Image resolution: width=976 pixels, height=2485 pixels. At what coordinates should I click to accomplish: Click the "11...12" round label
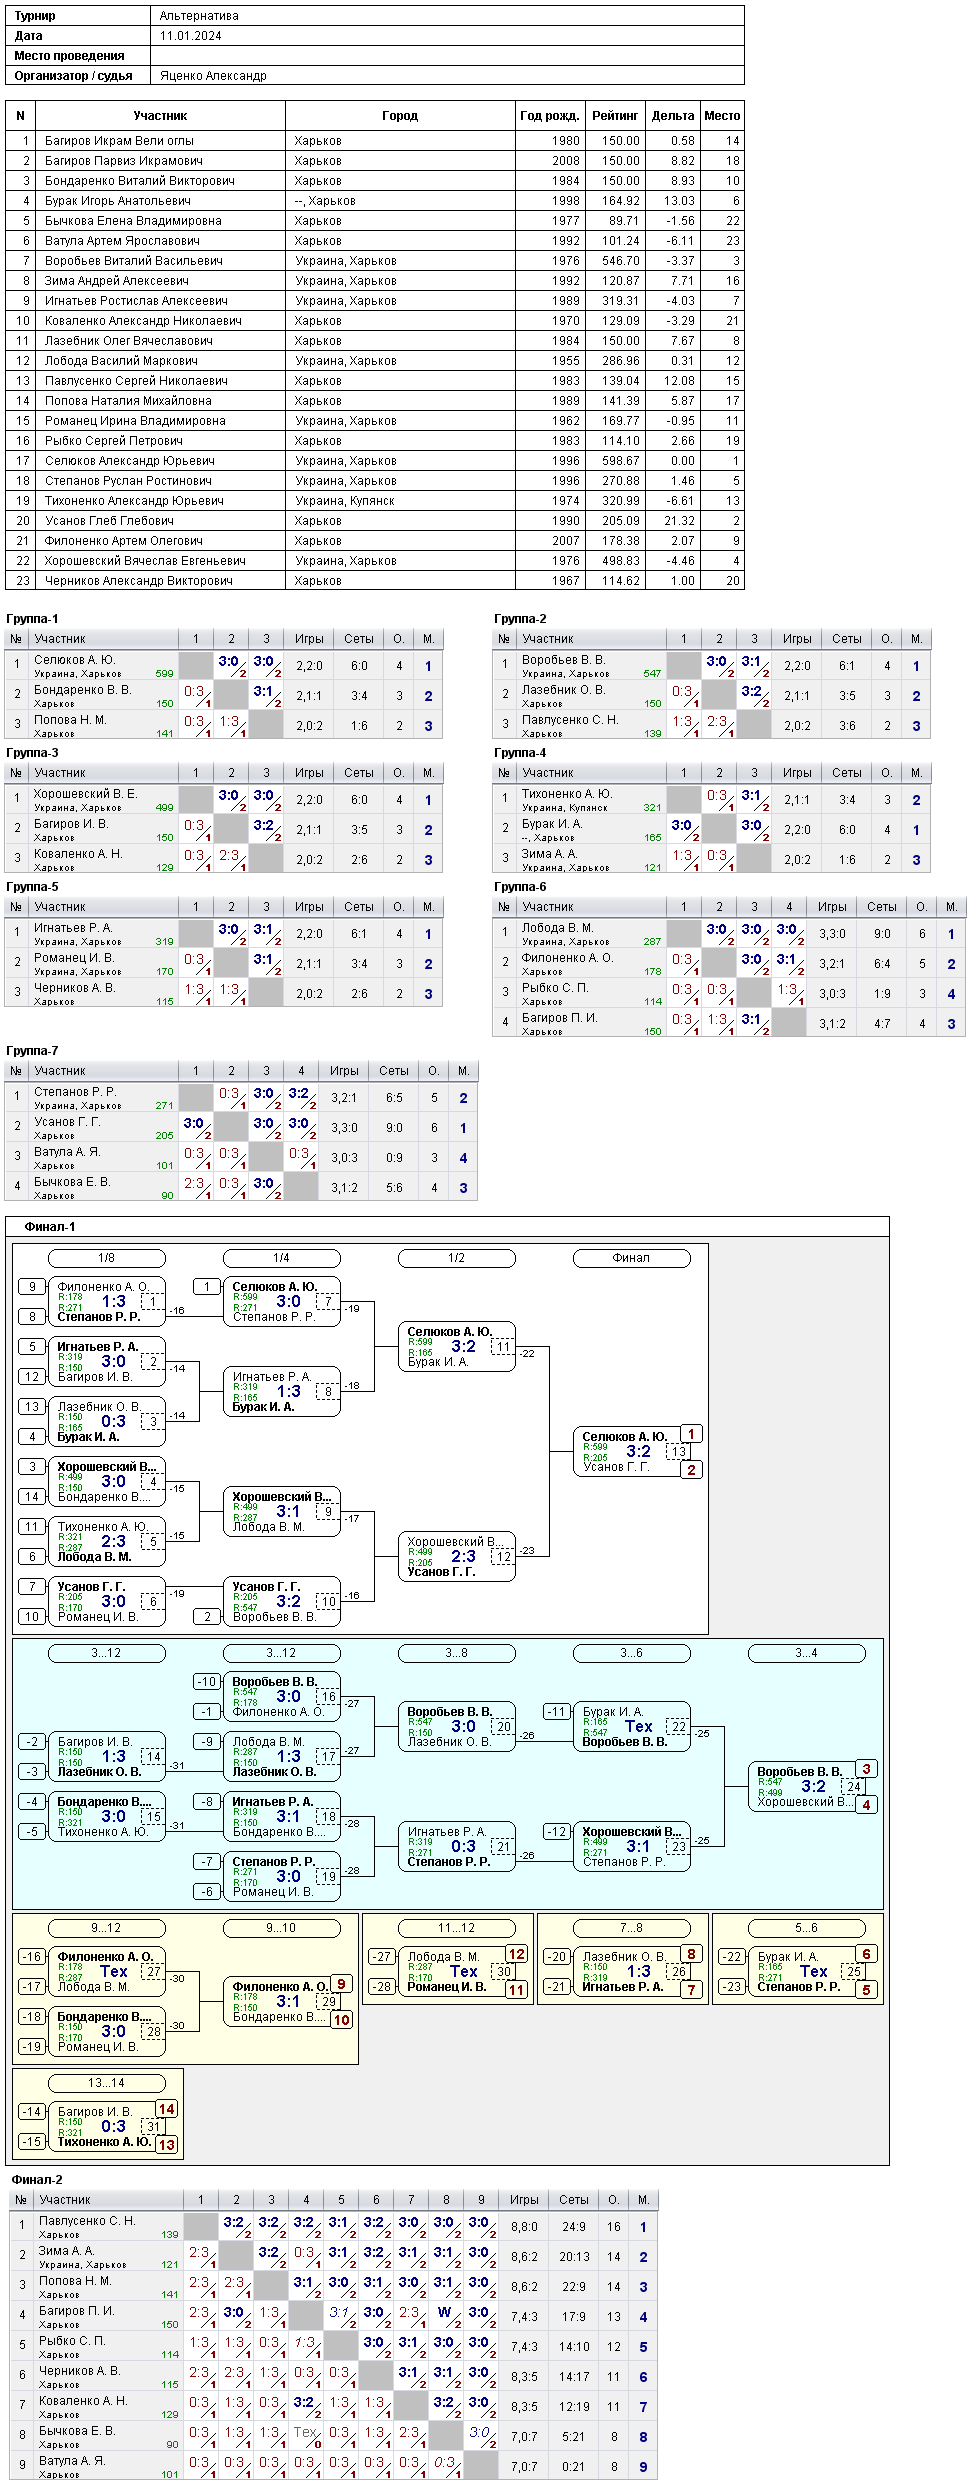point(456,1928)
